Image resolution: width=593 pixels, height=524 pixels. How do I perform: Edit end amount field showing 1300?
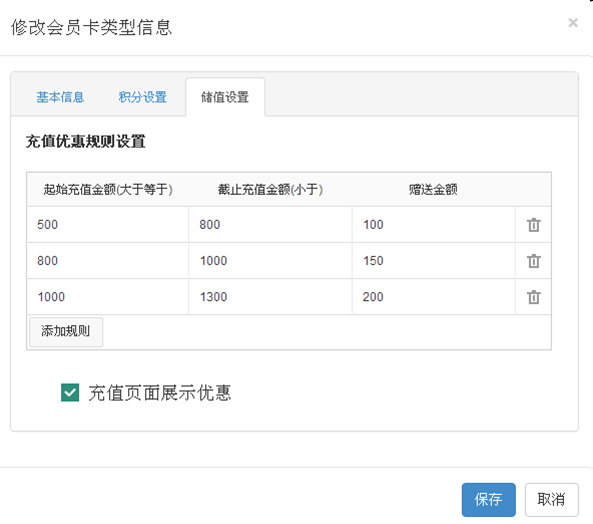[x=270, y=297]
